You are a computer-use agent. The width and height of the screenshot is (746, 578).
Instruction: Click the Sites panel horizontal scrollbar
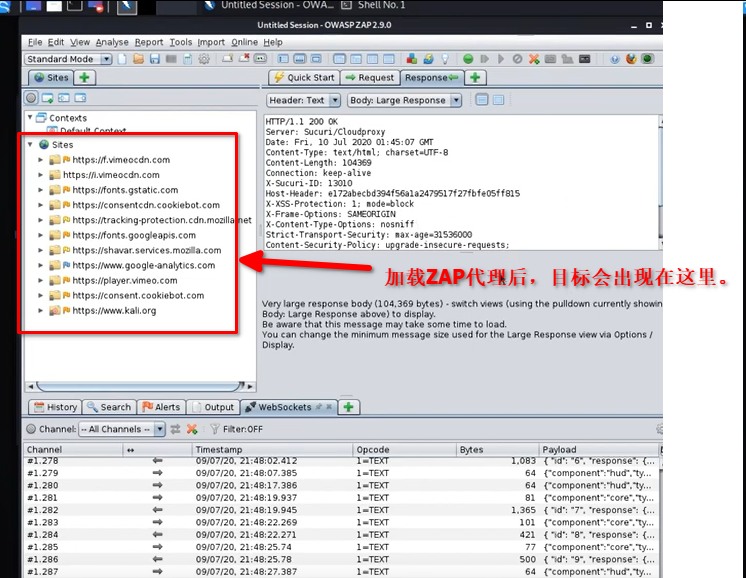pos(130,386)
